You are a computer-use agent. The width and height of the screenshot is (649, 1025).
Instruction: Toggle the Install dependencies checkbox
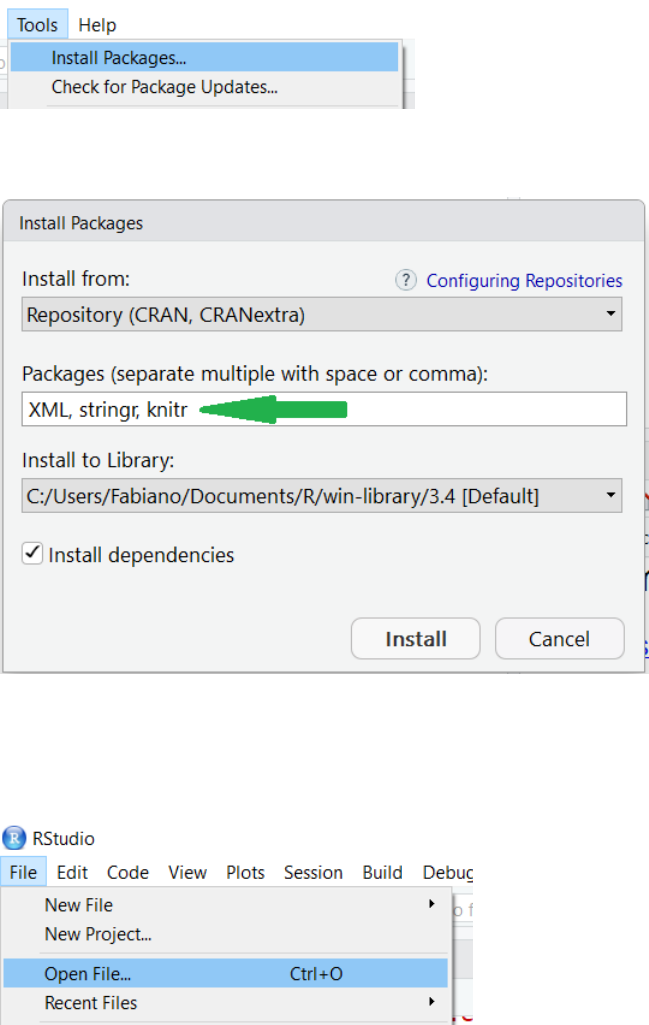pos(33,554)
